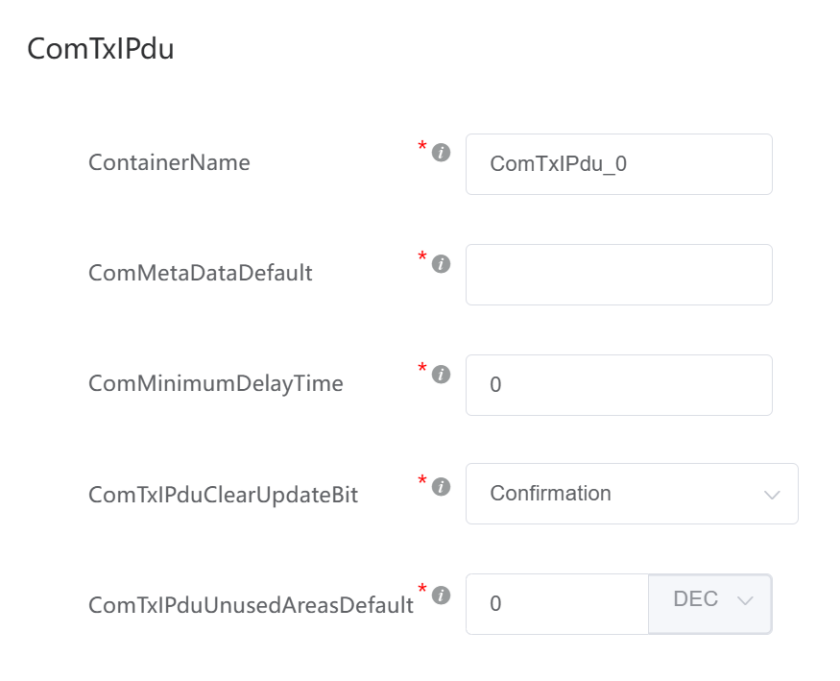Click the ComTxIPduClearUpdateBit label
840x681 pixels.
[x=223, y=495]
